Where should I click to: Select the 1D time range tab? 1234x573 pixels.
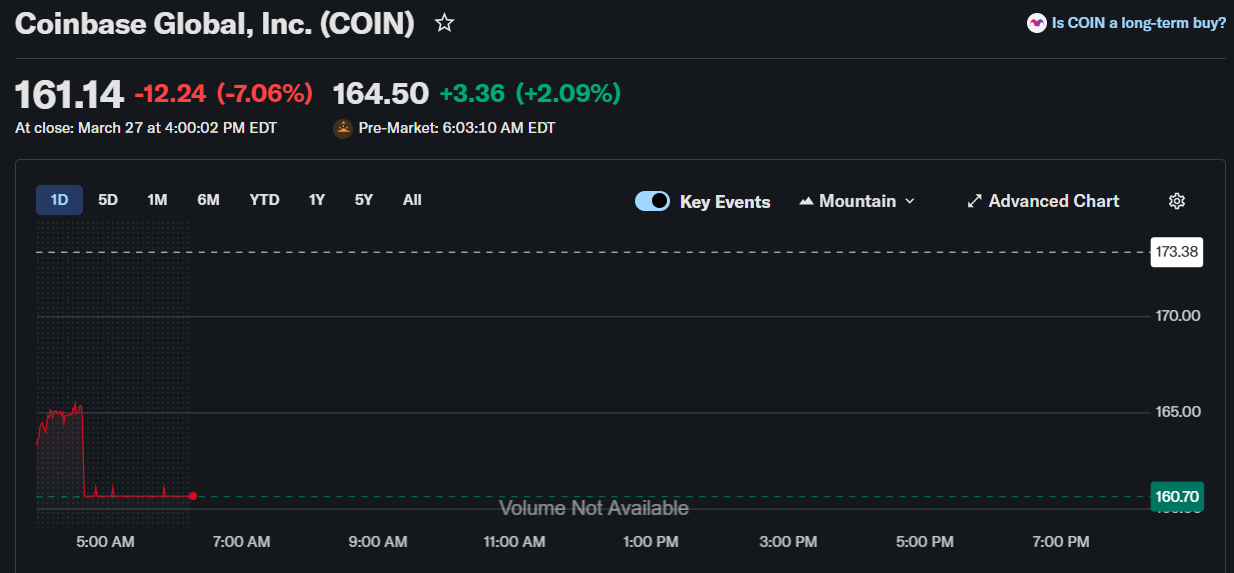(59, 200)
